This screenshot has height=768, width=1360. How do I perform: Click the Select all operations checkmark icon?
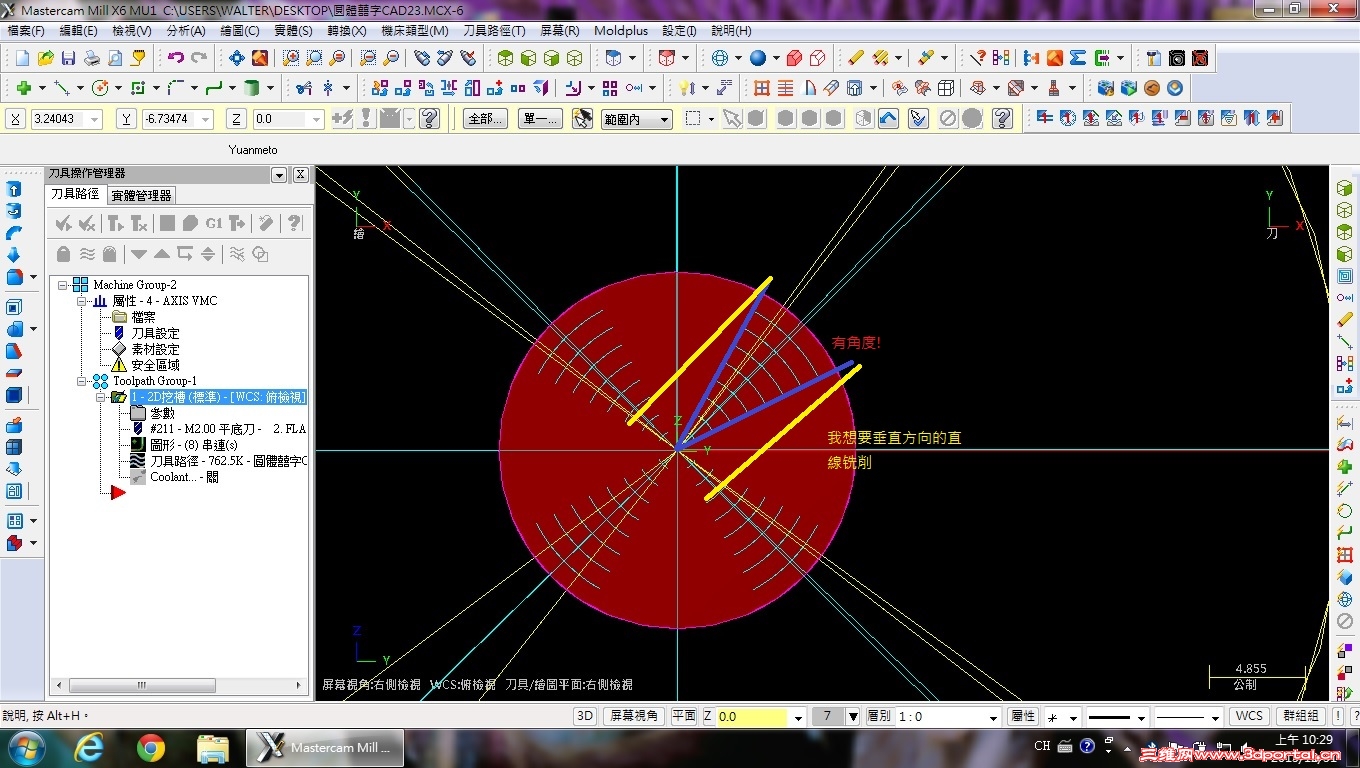63,223
